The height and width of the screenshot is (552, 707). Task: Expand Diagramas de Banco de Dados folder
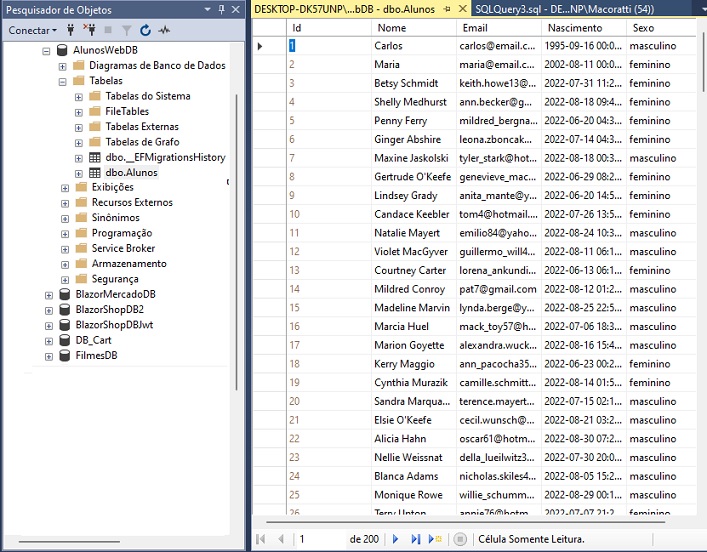click(62, 66)
